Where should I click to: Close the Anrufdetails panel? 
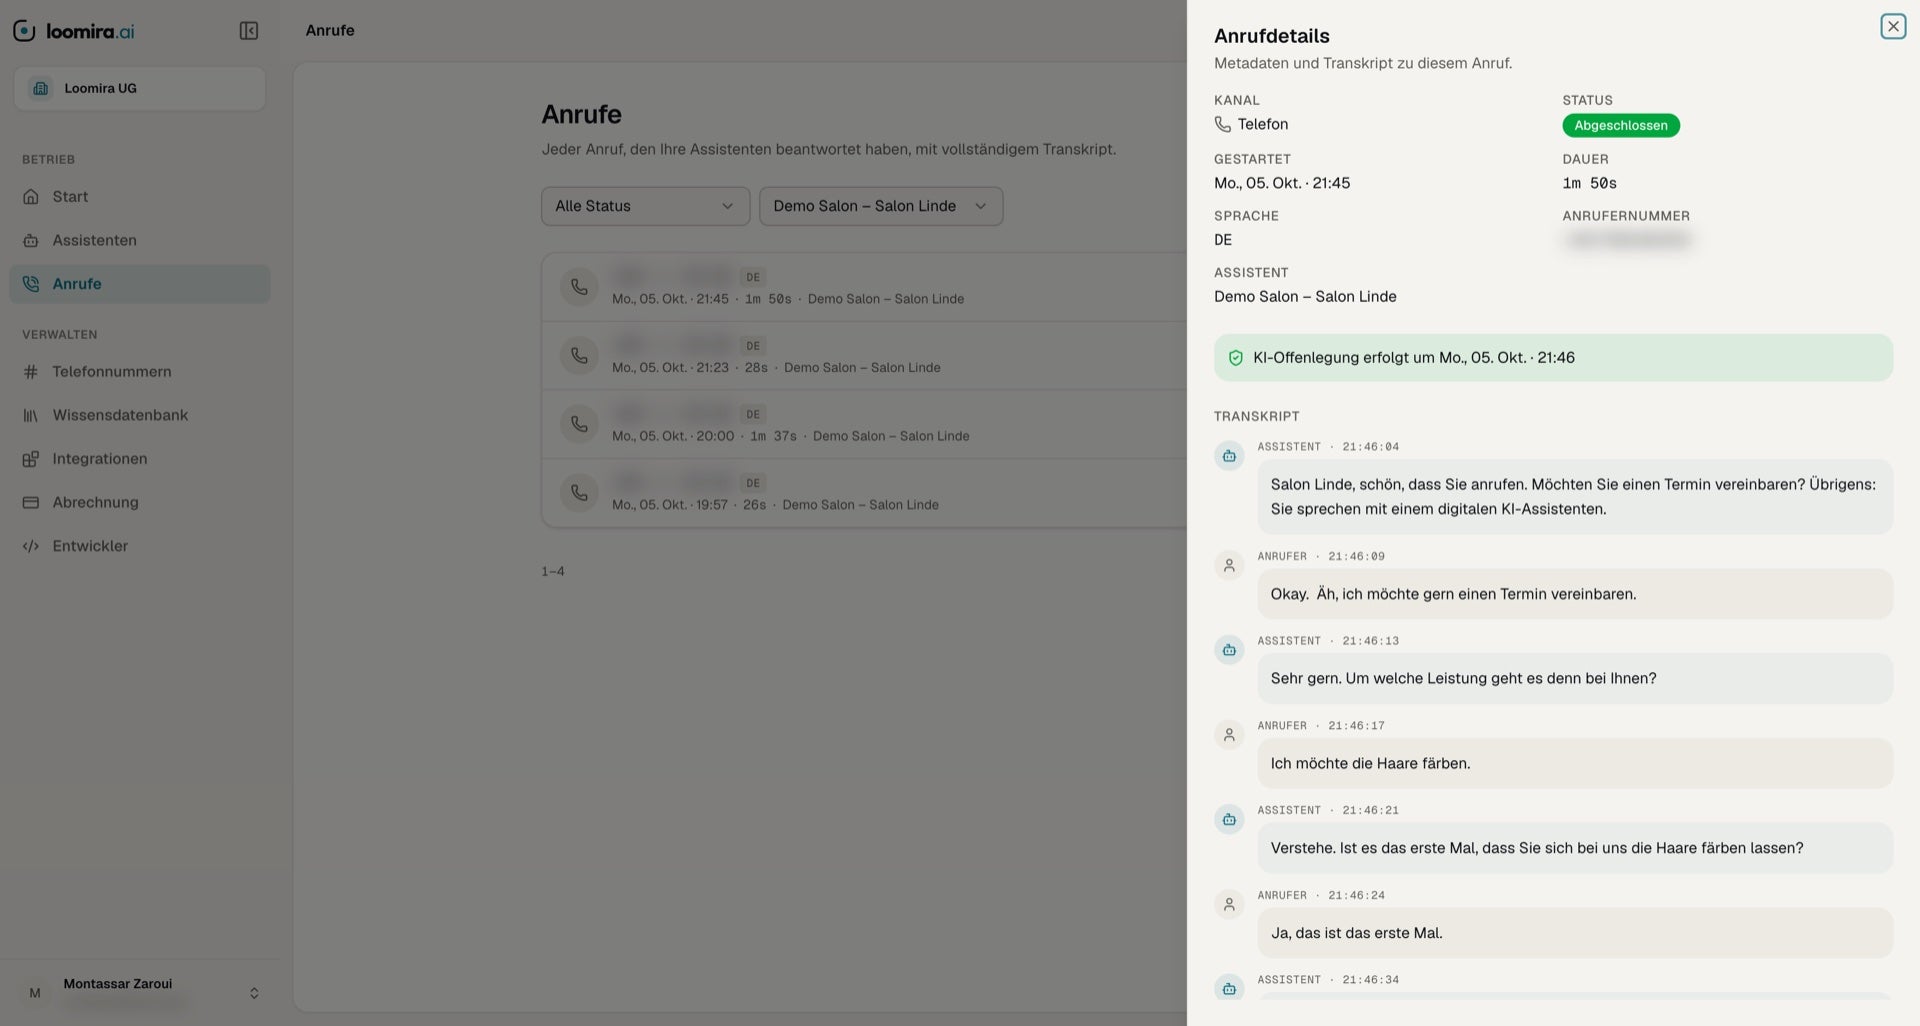[1893, 26]
